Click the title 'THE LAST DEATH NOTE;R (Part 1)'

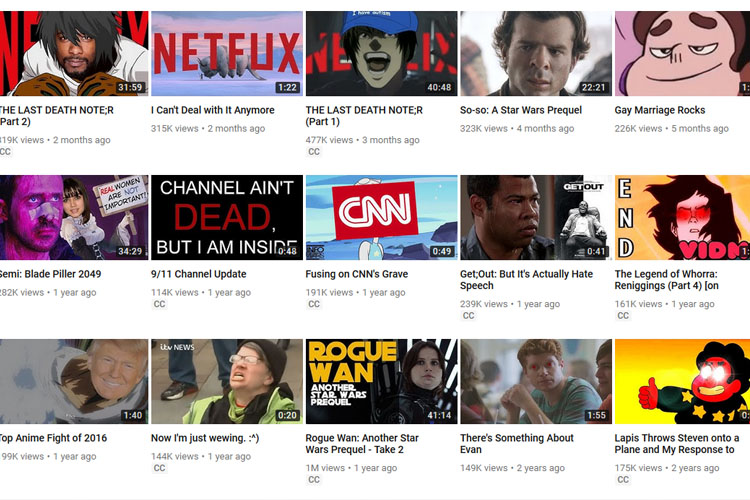click(364, 116)
